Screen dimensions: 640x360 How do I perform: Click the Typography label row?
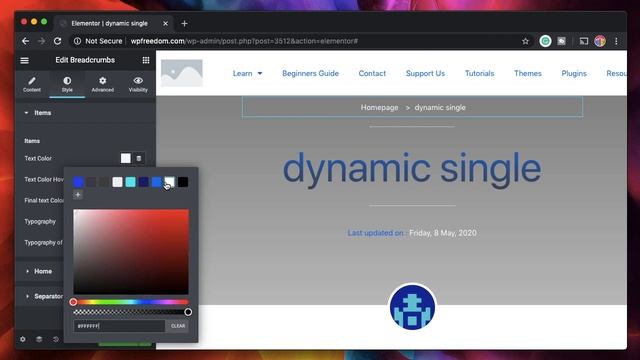pyautogui.click(x=40, y=221)
